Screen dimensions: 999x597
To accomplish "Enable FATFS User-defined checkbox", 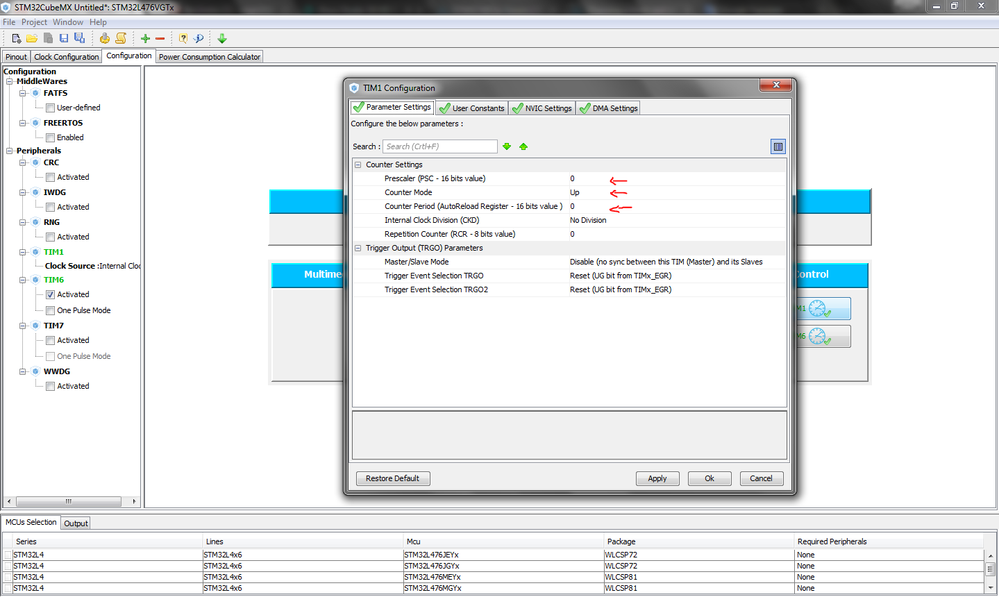I will 50,108.
